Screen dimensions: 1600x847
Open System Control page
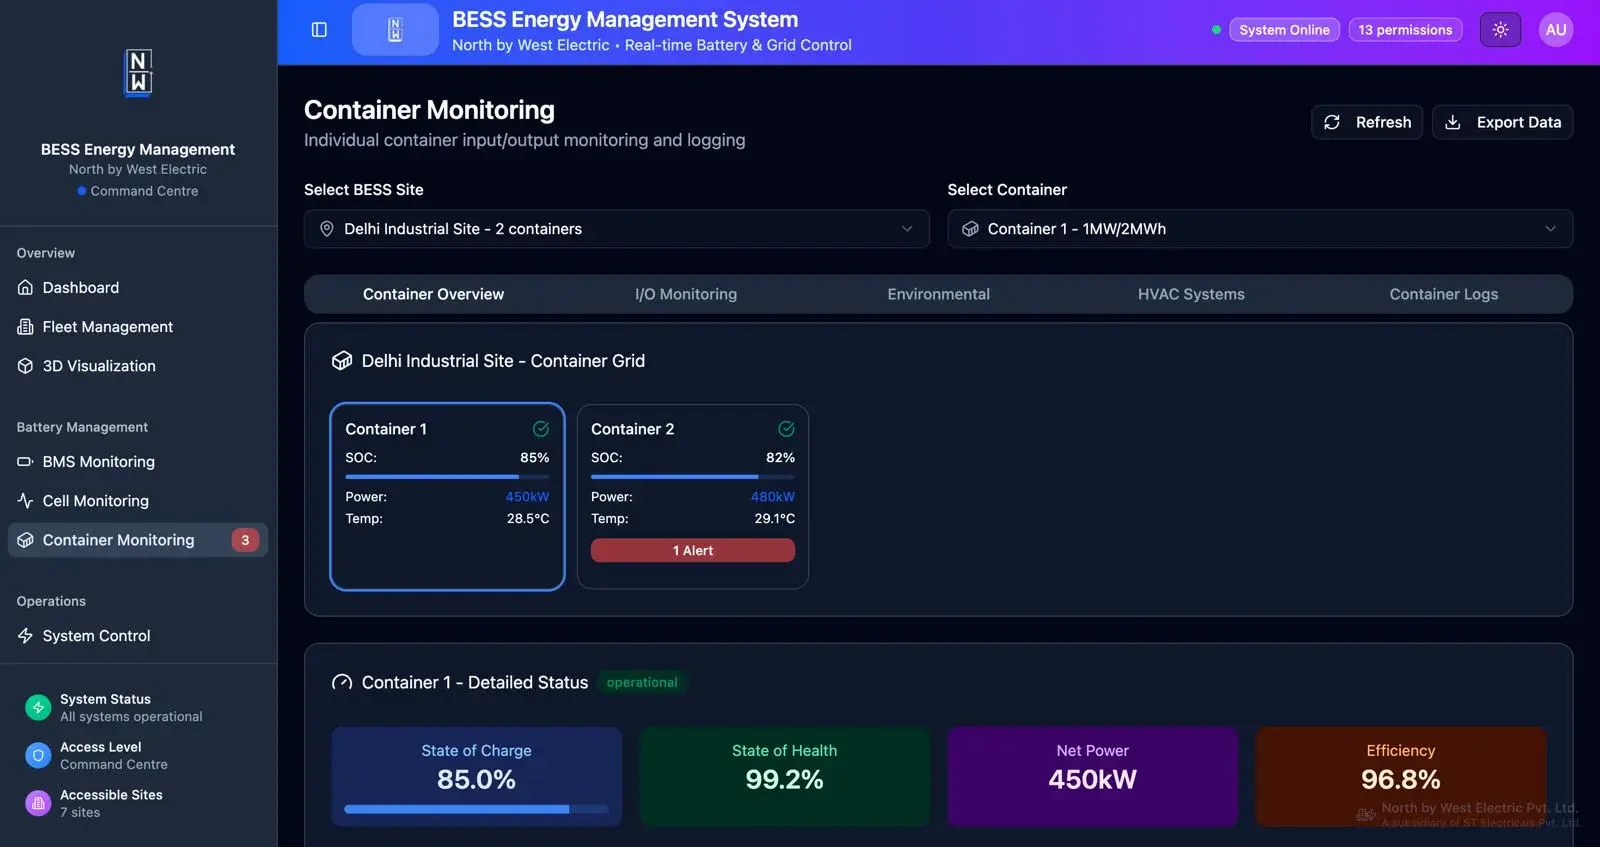tap(138, 636)
